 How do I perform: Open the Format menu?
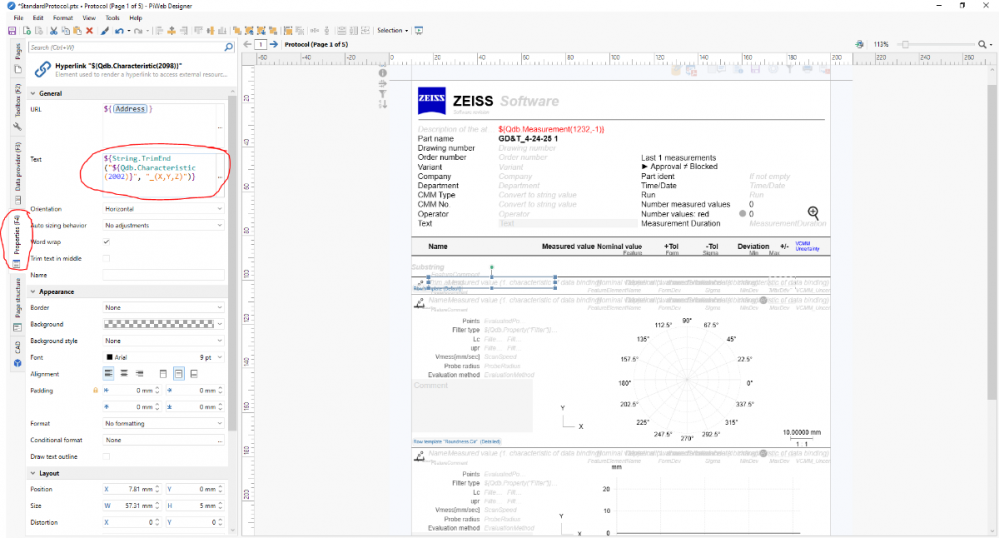[62, 18]
